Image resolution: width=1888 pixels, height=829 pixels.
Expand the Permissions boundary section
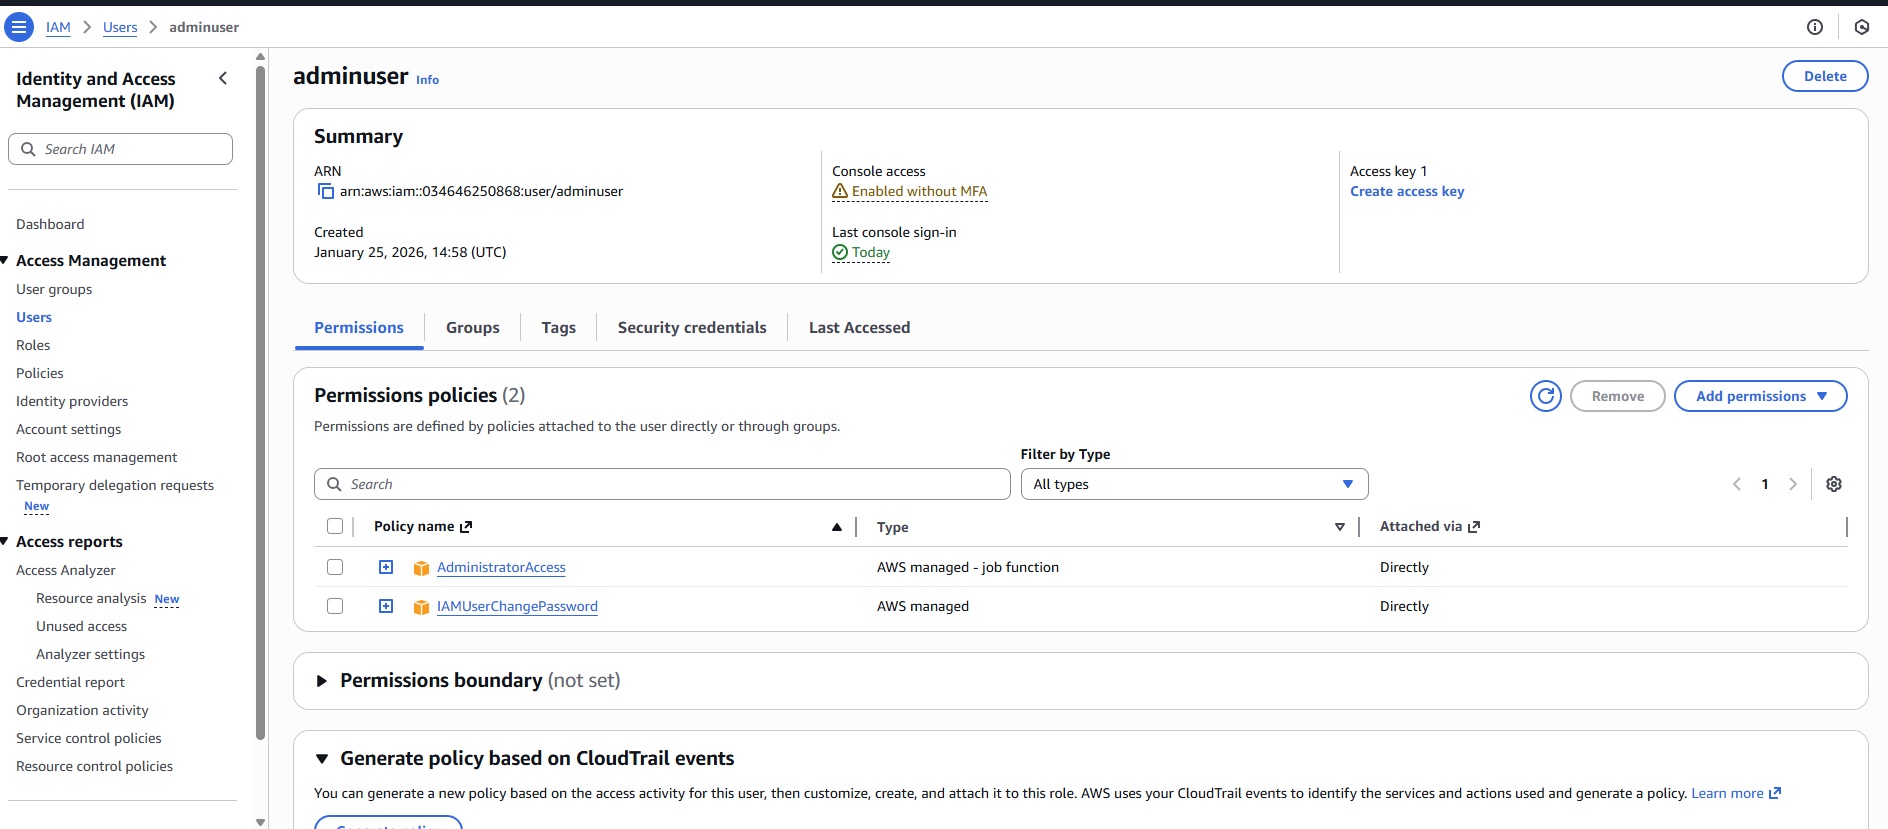pos(322,681)
